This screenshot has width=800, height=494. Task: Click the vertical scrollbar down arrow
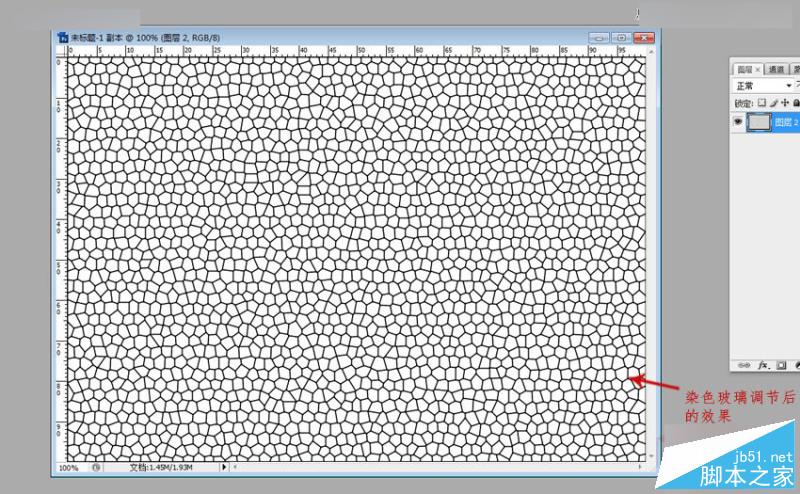(x=652, y=456)
